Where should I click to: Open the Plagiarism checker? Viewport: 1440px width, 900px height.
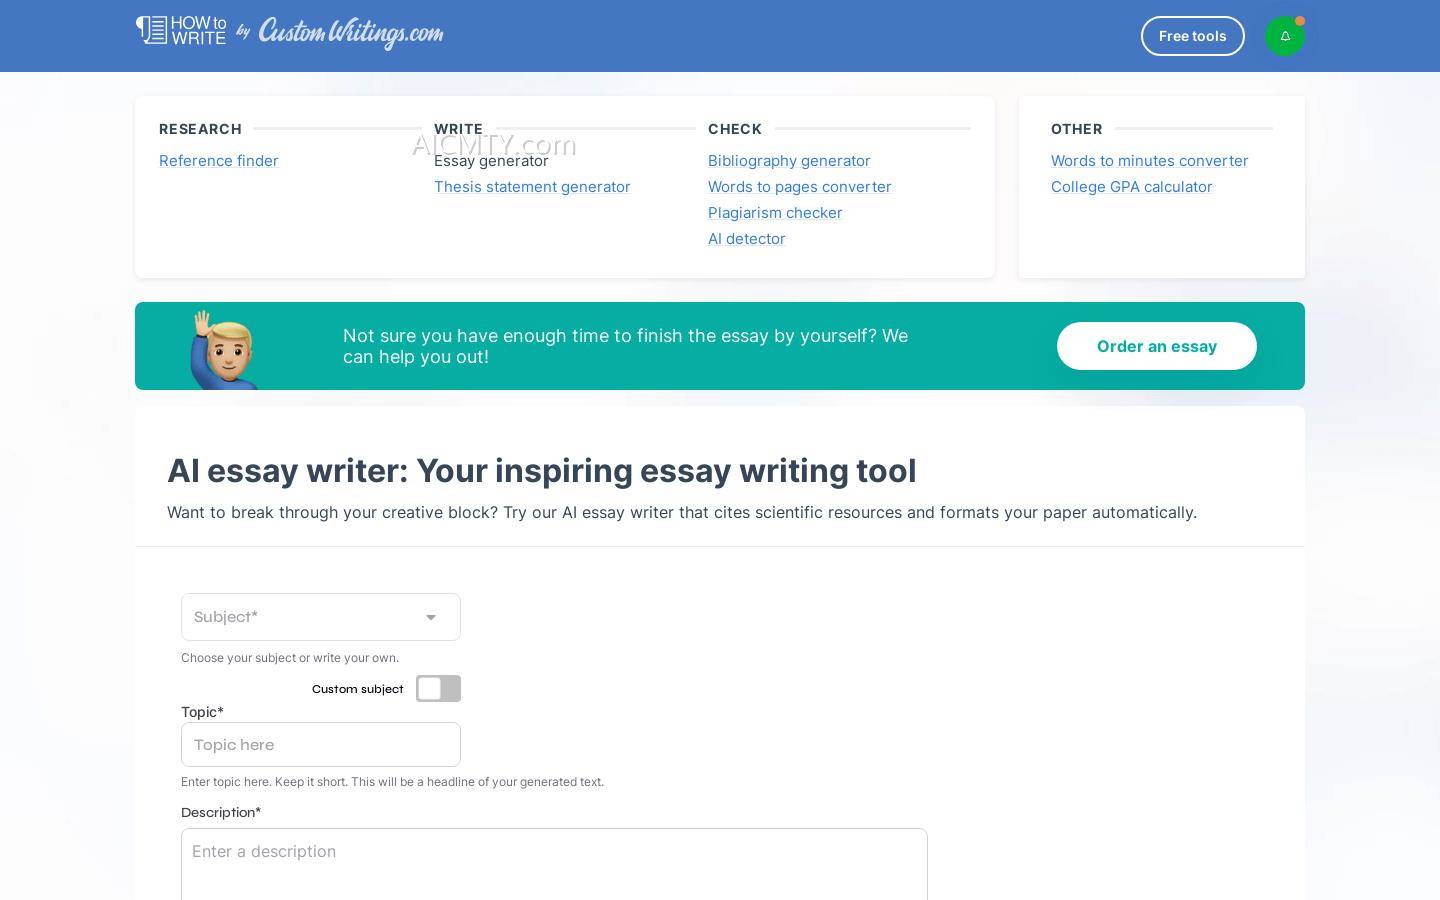point(775,212)
